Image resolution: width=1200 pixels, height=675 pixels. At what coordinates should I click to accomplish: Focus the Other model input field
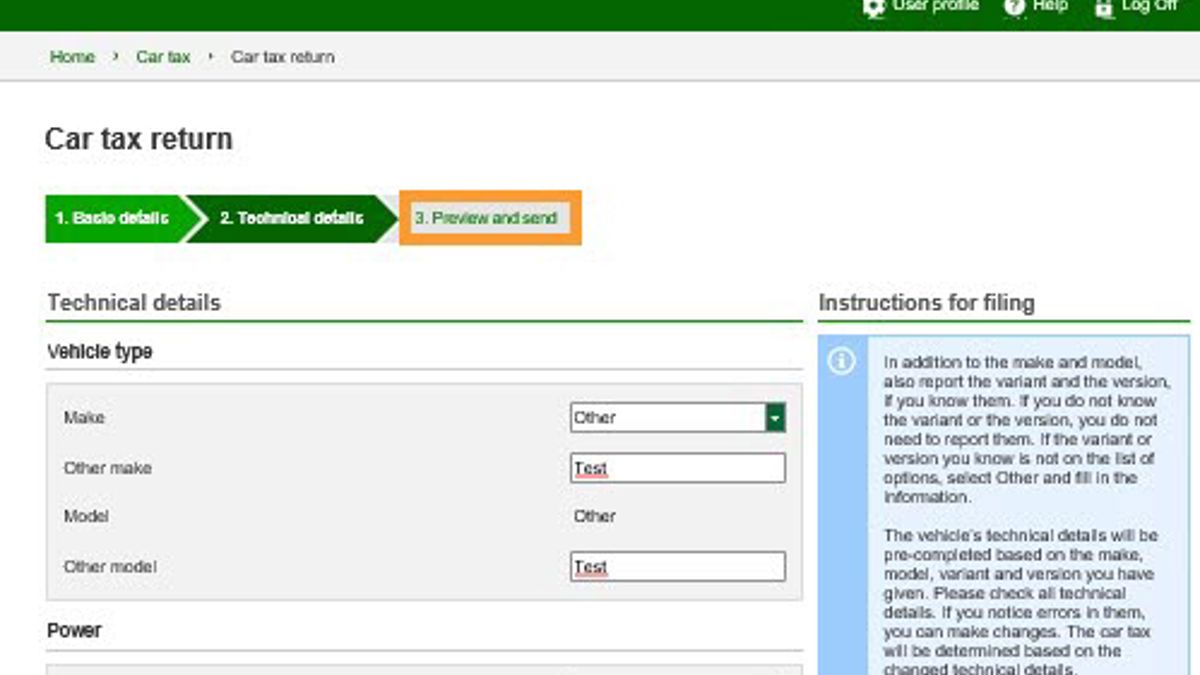pyautogui.click(x=678, y=567)
